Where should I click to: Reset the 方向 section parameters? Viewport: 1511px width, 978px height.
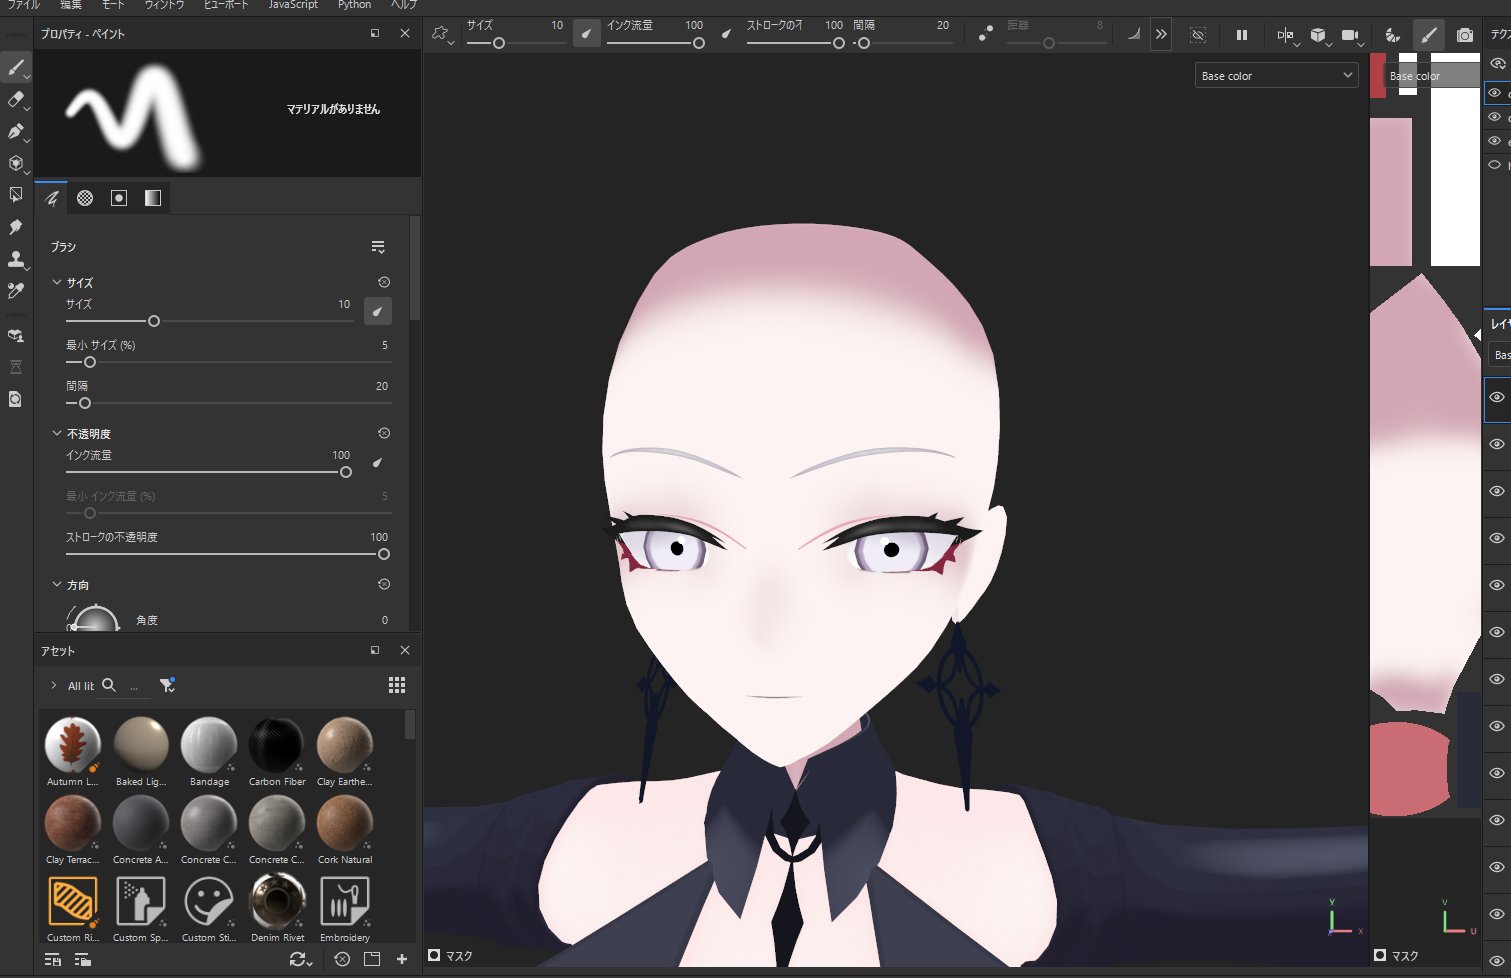pyautogui.click(x=384, y=584)
